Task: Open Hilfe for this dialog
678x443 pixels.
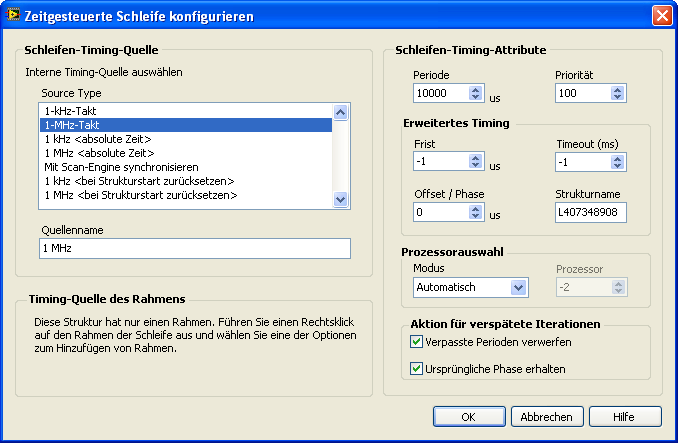Action: click(625, 417)
